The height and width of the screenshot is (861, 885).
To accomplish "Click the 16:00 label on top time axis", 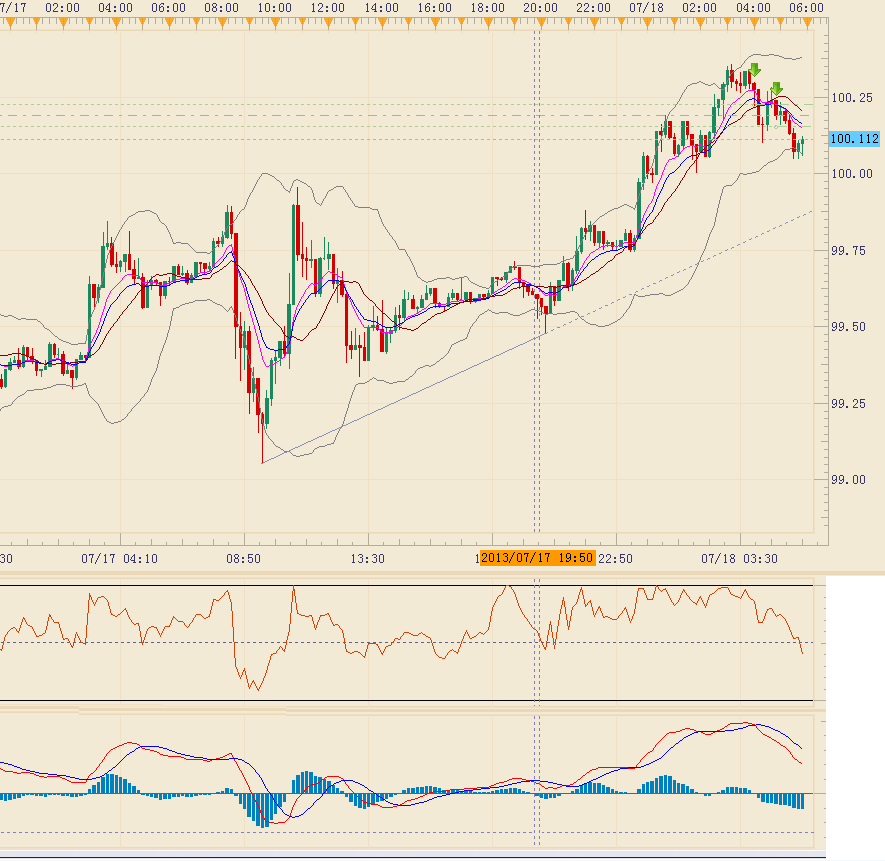I will pos(435,8).
